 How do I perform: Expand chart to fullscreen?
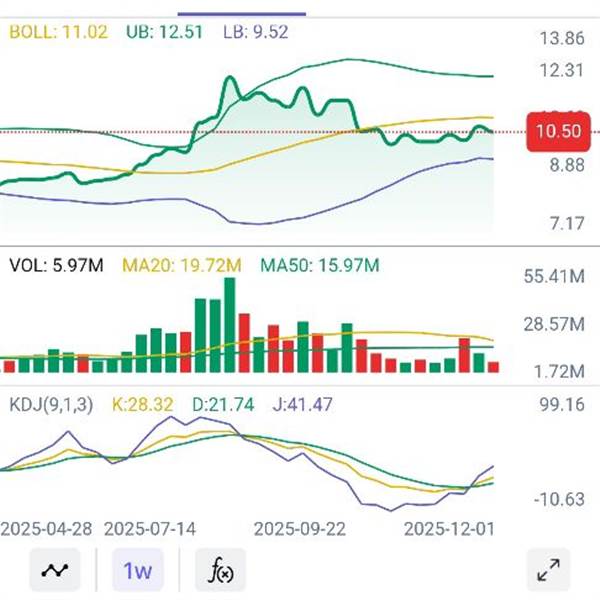547,571
